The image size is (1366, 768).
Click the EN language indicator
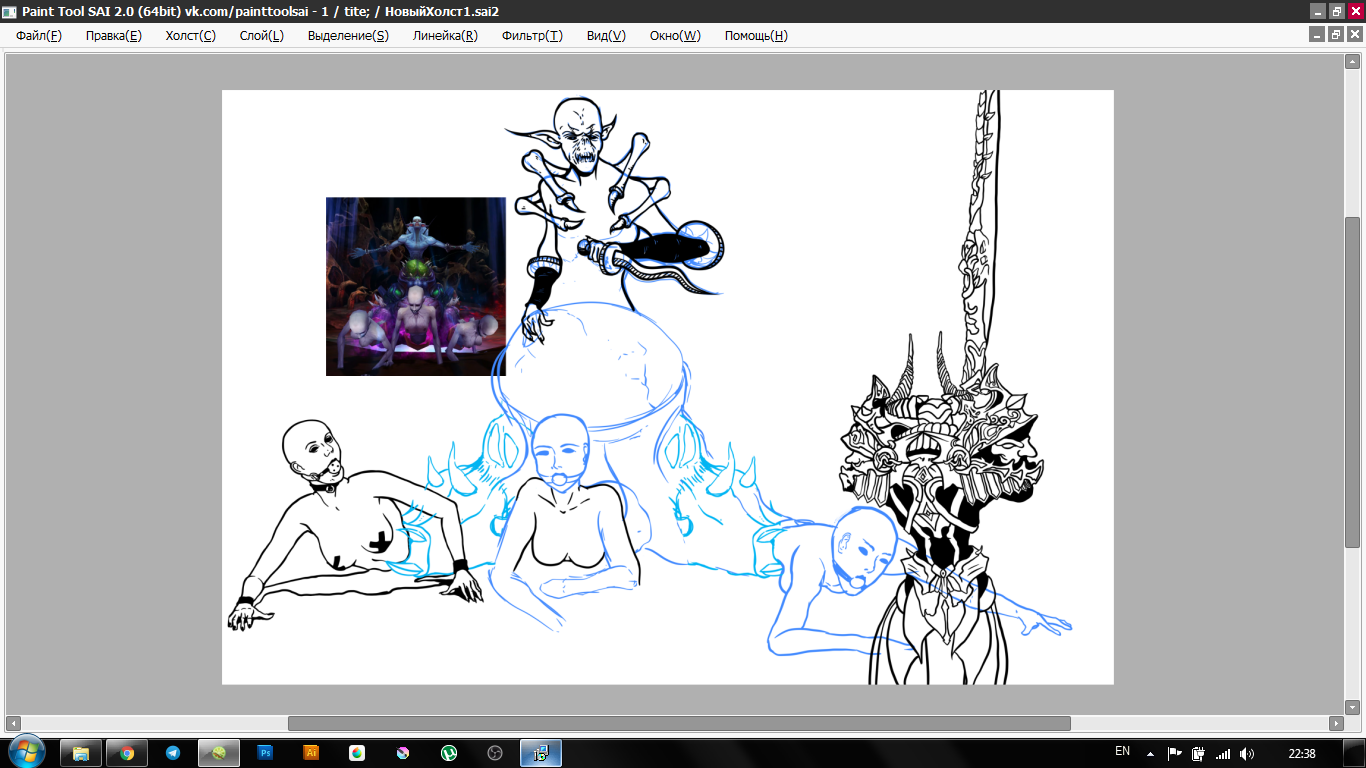pos(1122,752)
